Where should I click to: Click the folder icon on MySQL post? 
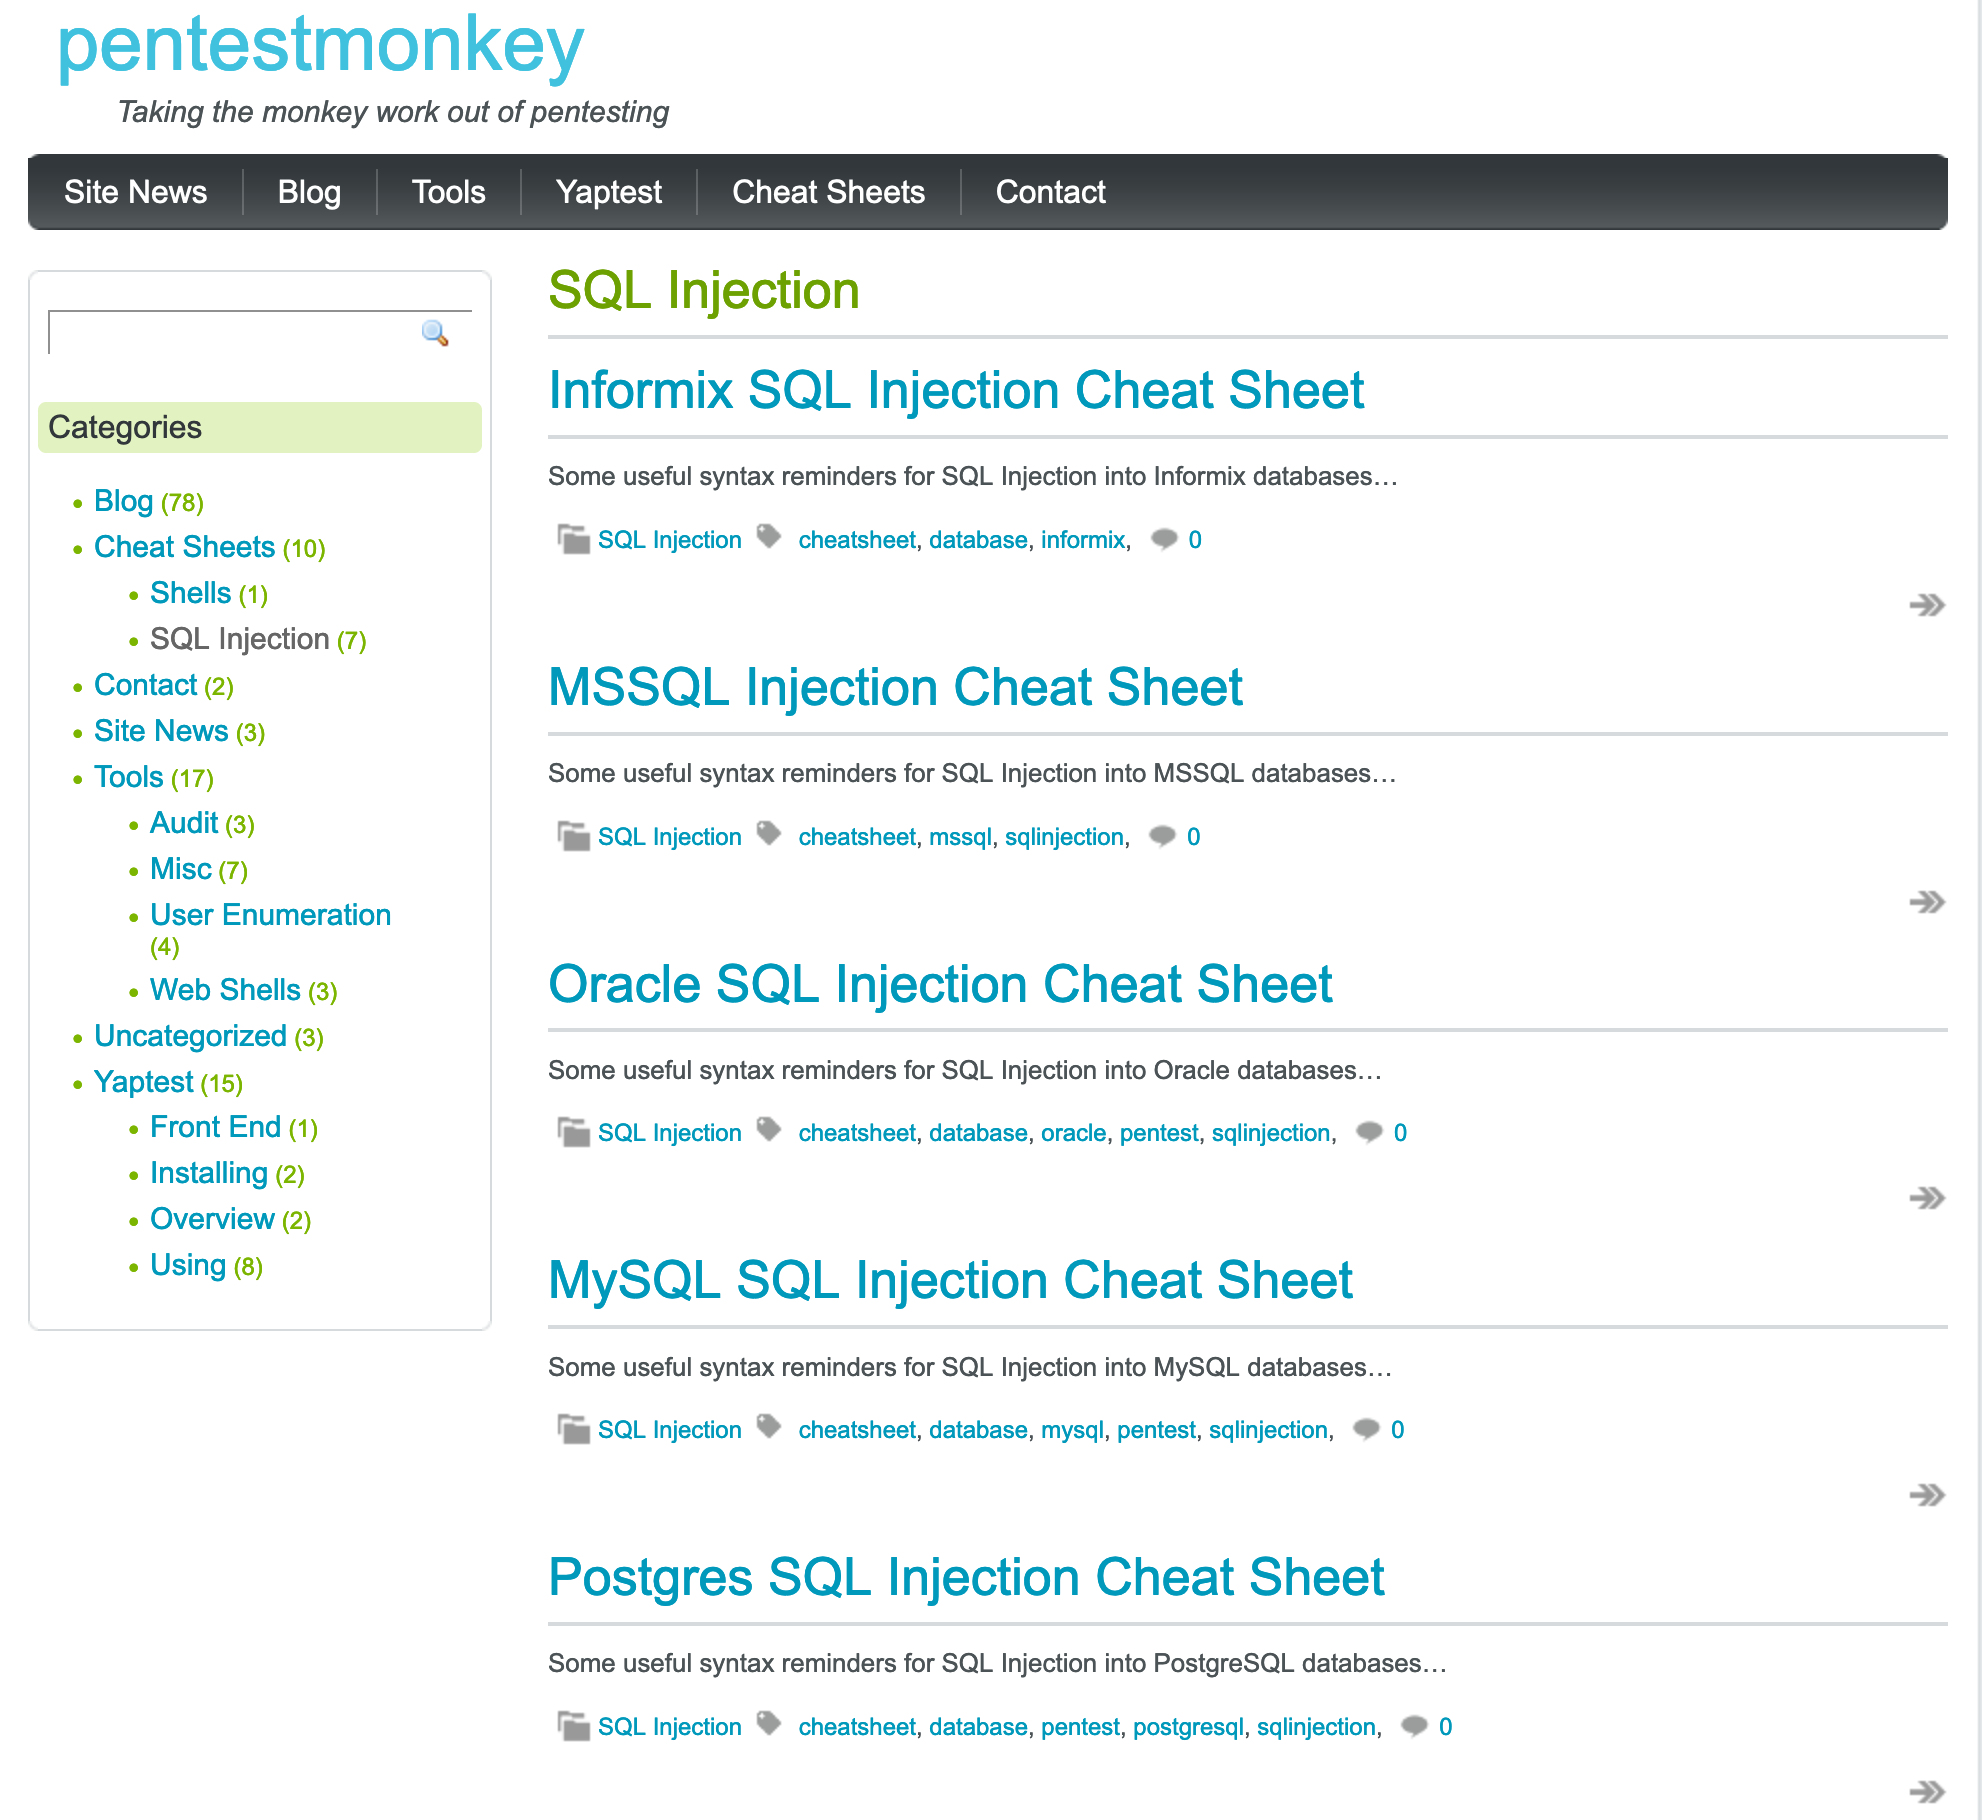click(x=573, y=1429)
